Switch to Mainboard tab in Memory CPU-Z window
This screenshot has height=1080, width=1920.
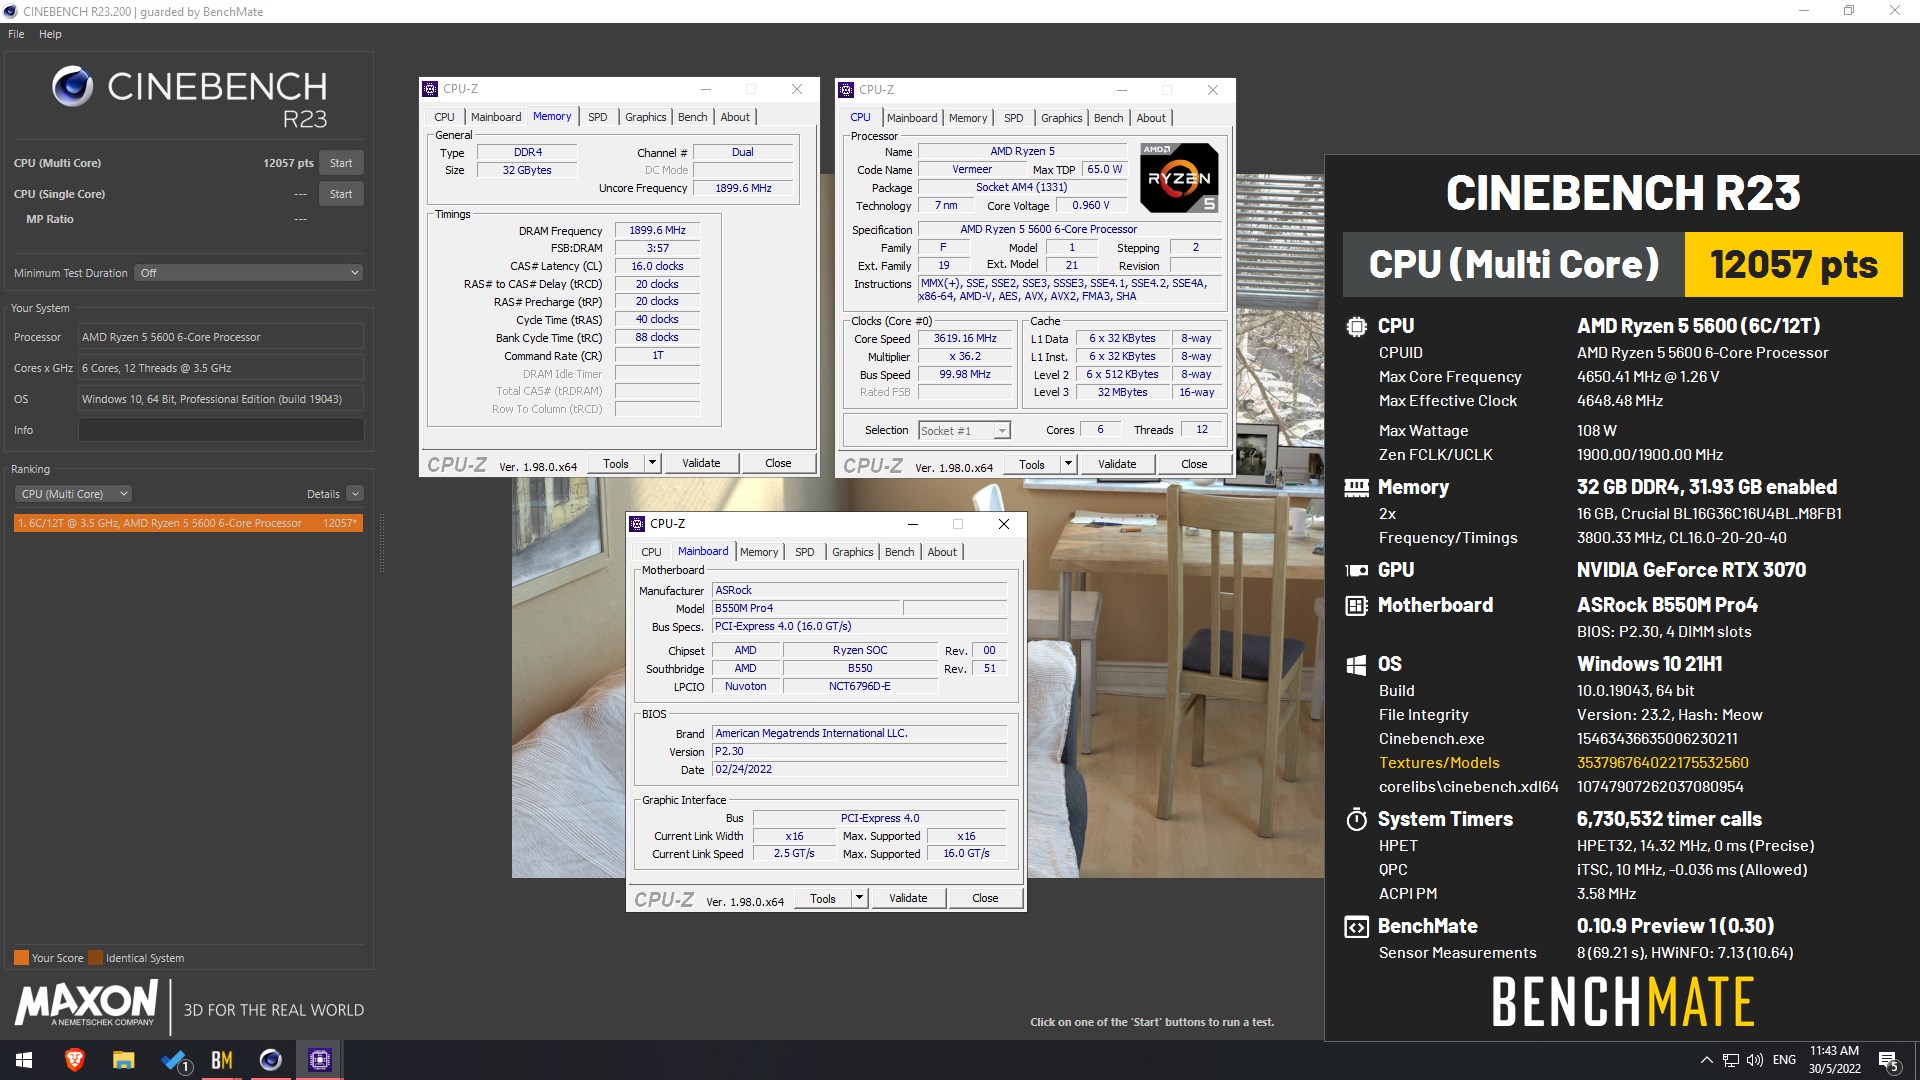[x=496, y=117]
